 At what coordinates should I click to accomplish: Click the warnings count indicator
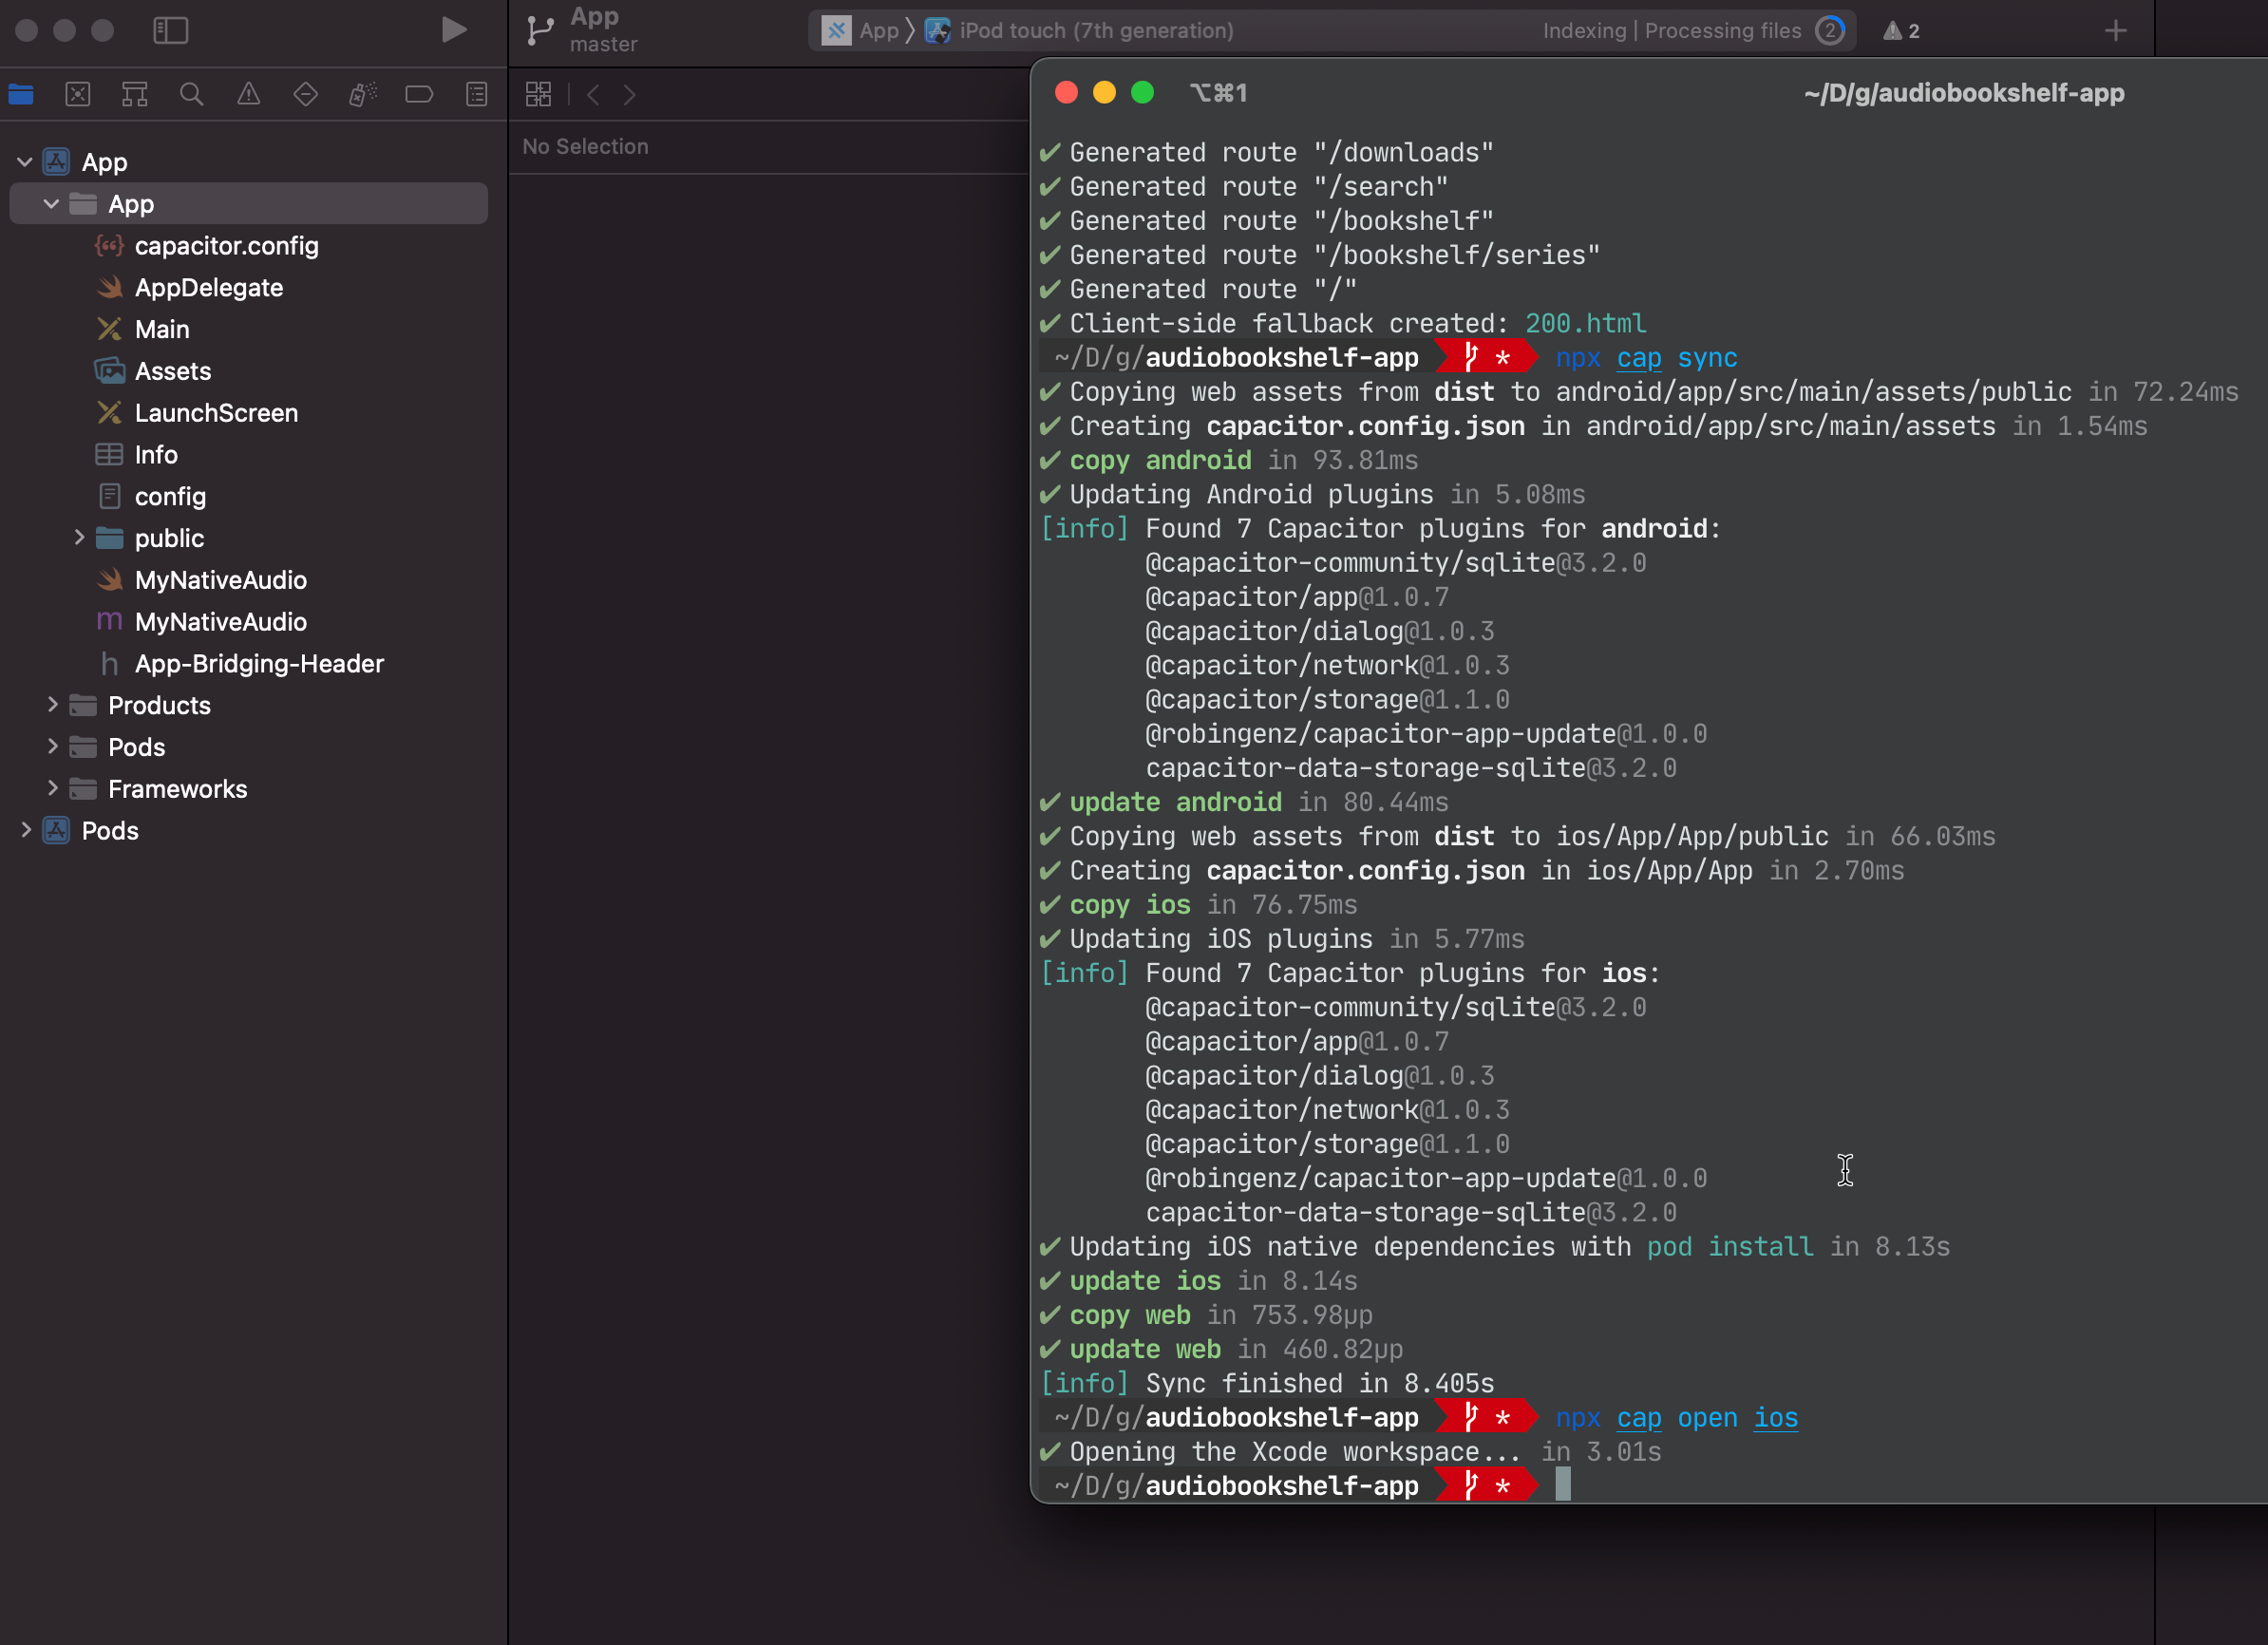pos(1901,31)
